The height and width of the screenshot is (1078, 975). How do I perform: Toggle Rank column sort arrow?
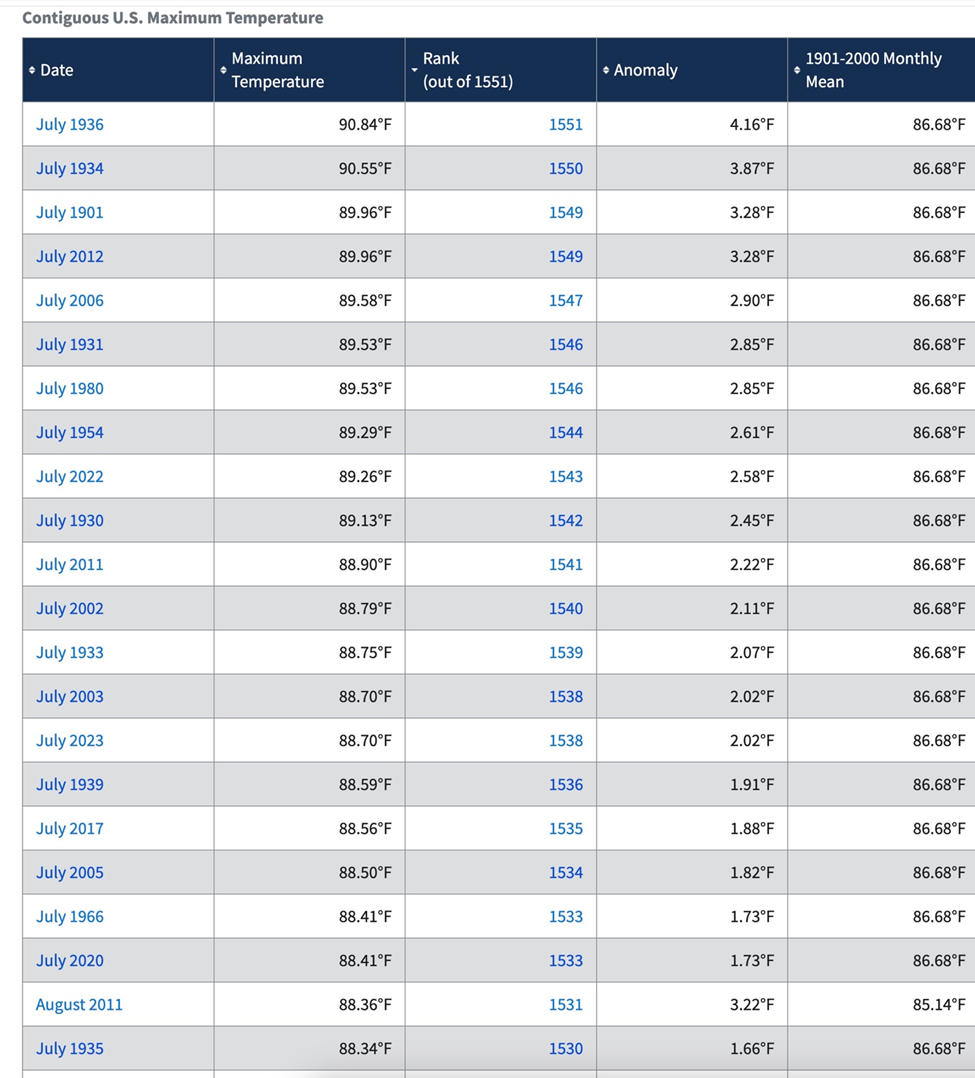[414, 70]
